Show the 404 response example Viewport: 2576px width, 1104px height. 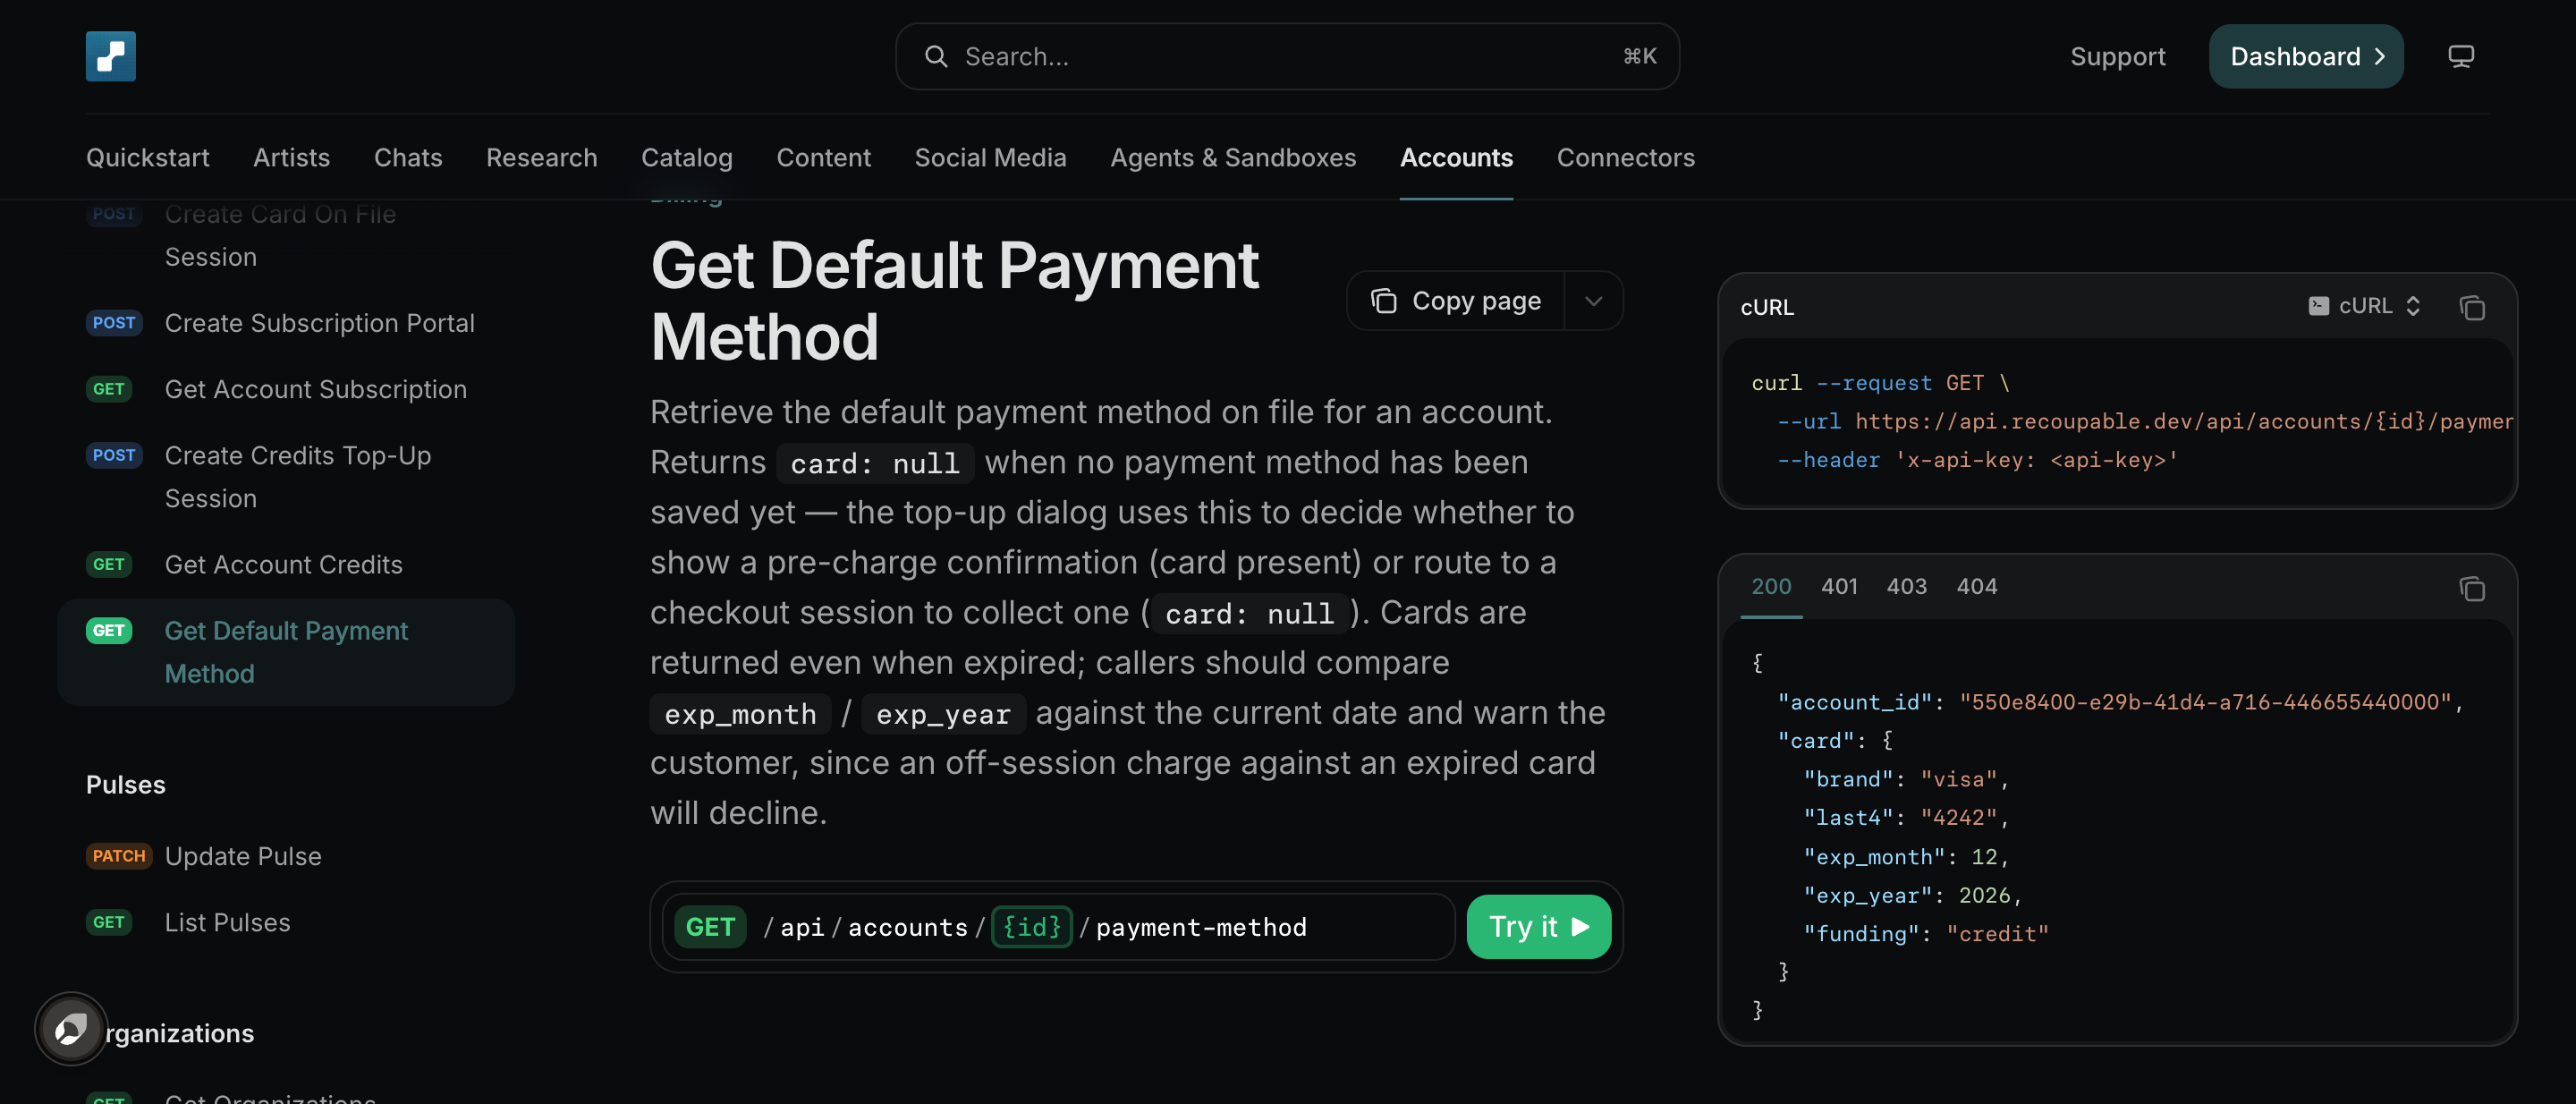[x=1976, y=586]
